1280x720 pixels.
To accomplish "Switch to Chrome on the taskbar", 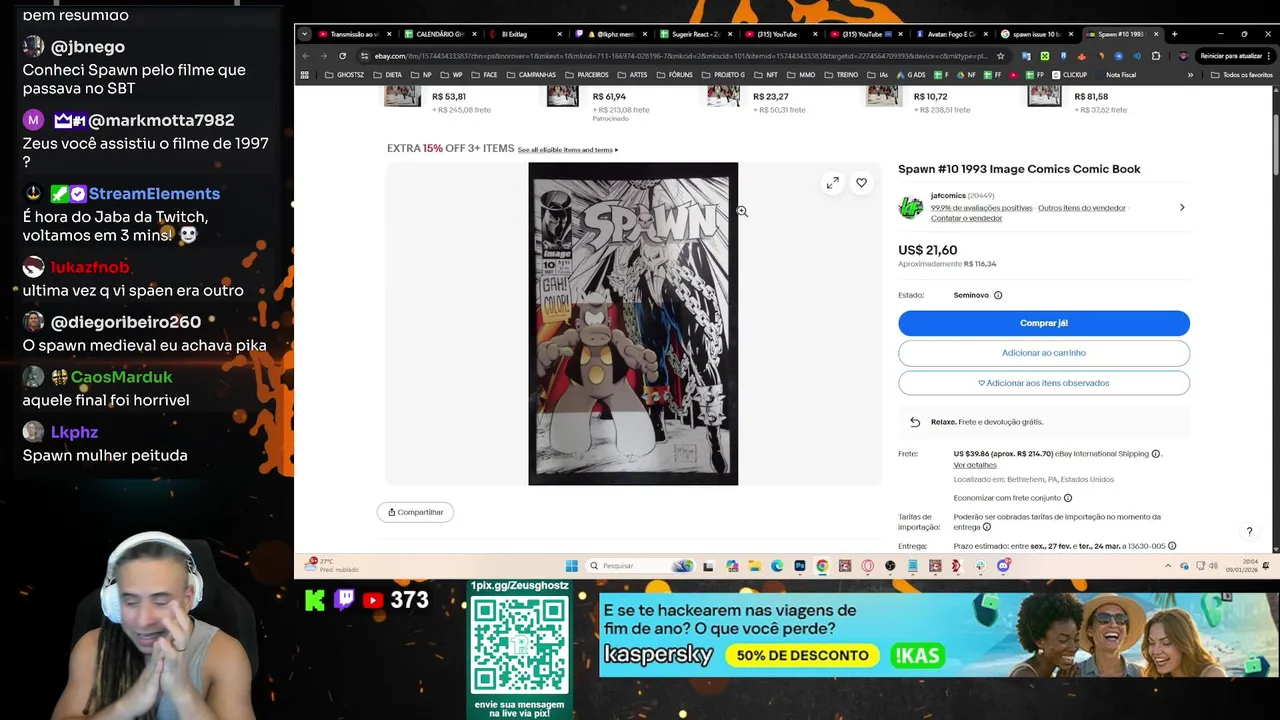I will (822, 566).
